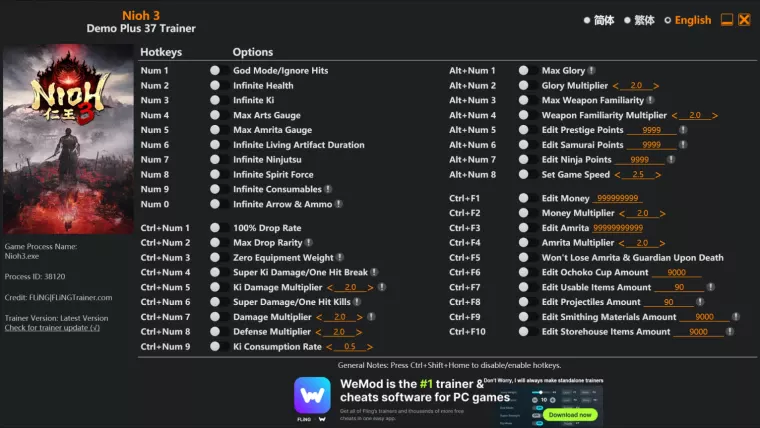Click the Nioh 3 cover art thumbnail

pyautogui.click(x=69, y=138)
